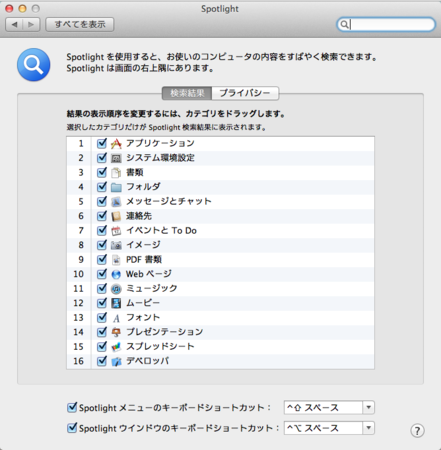
Task: Click the ミュージック music icon
Action: pos(116,289)
